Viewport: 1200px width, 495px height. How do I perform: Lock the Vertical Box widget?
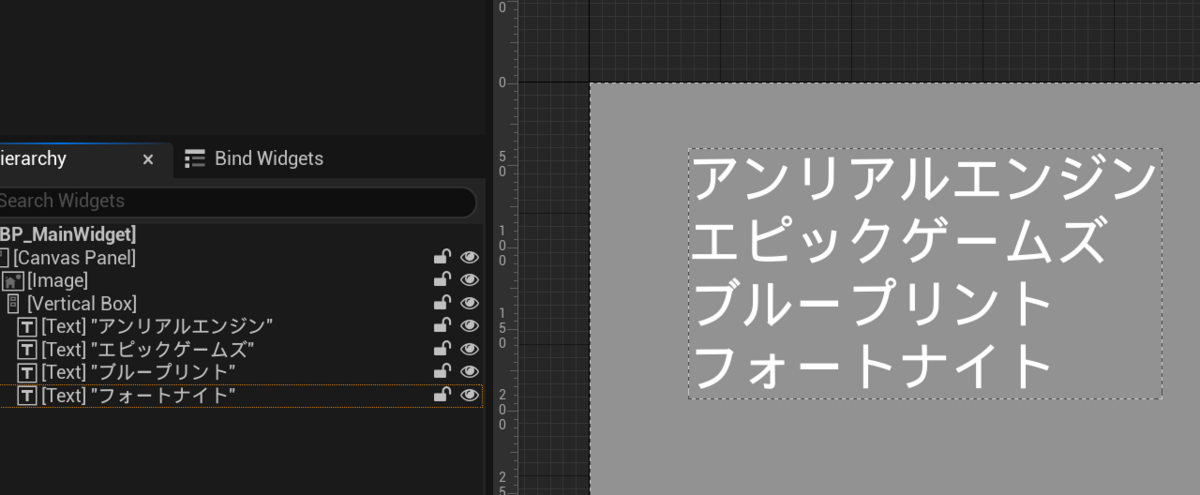point(442,304)
